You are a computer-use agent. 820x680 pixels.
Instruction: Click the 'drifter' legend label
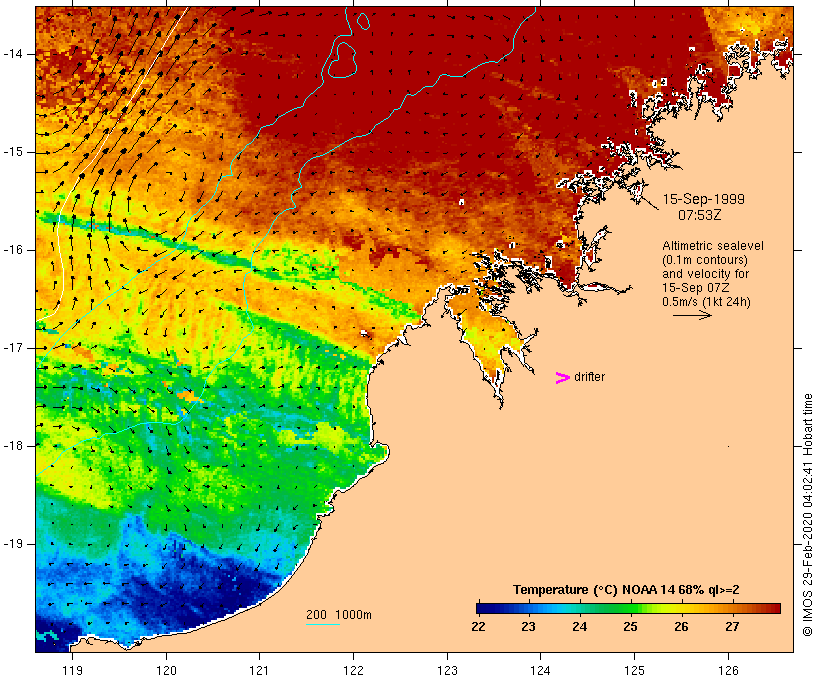point(589,377)
